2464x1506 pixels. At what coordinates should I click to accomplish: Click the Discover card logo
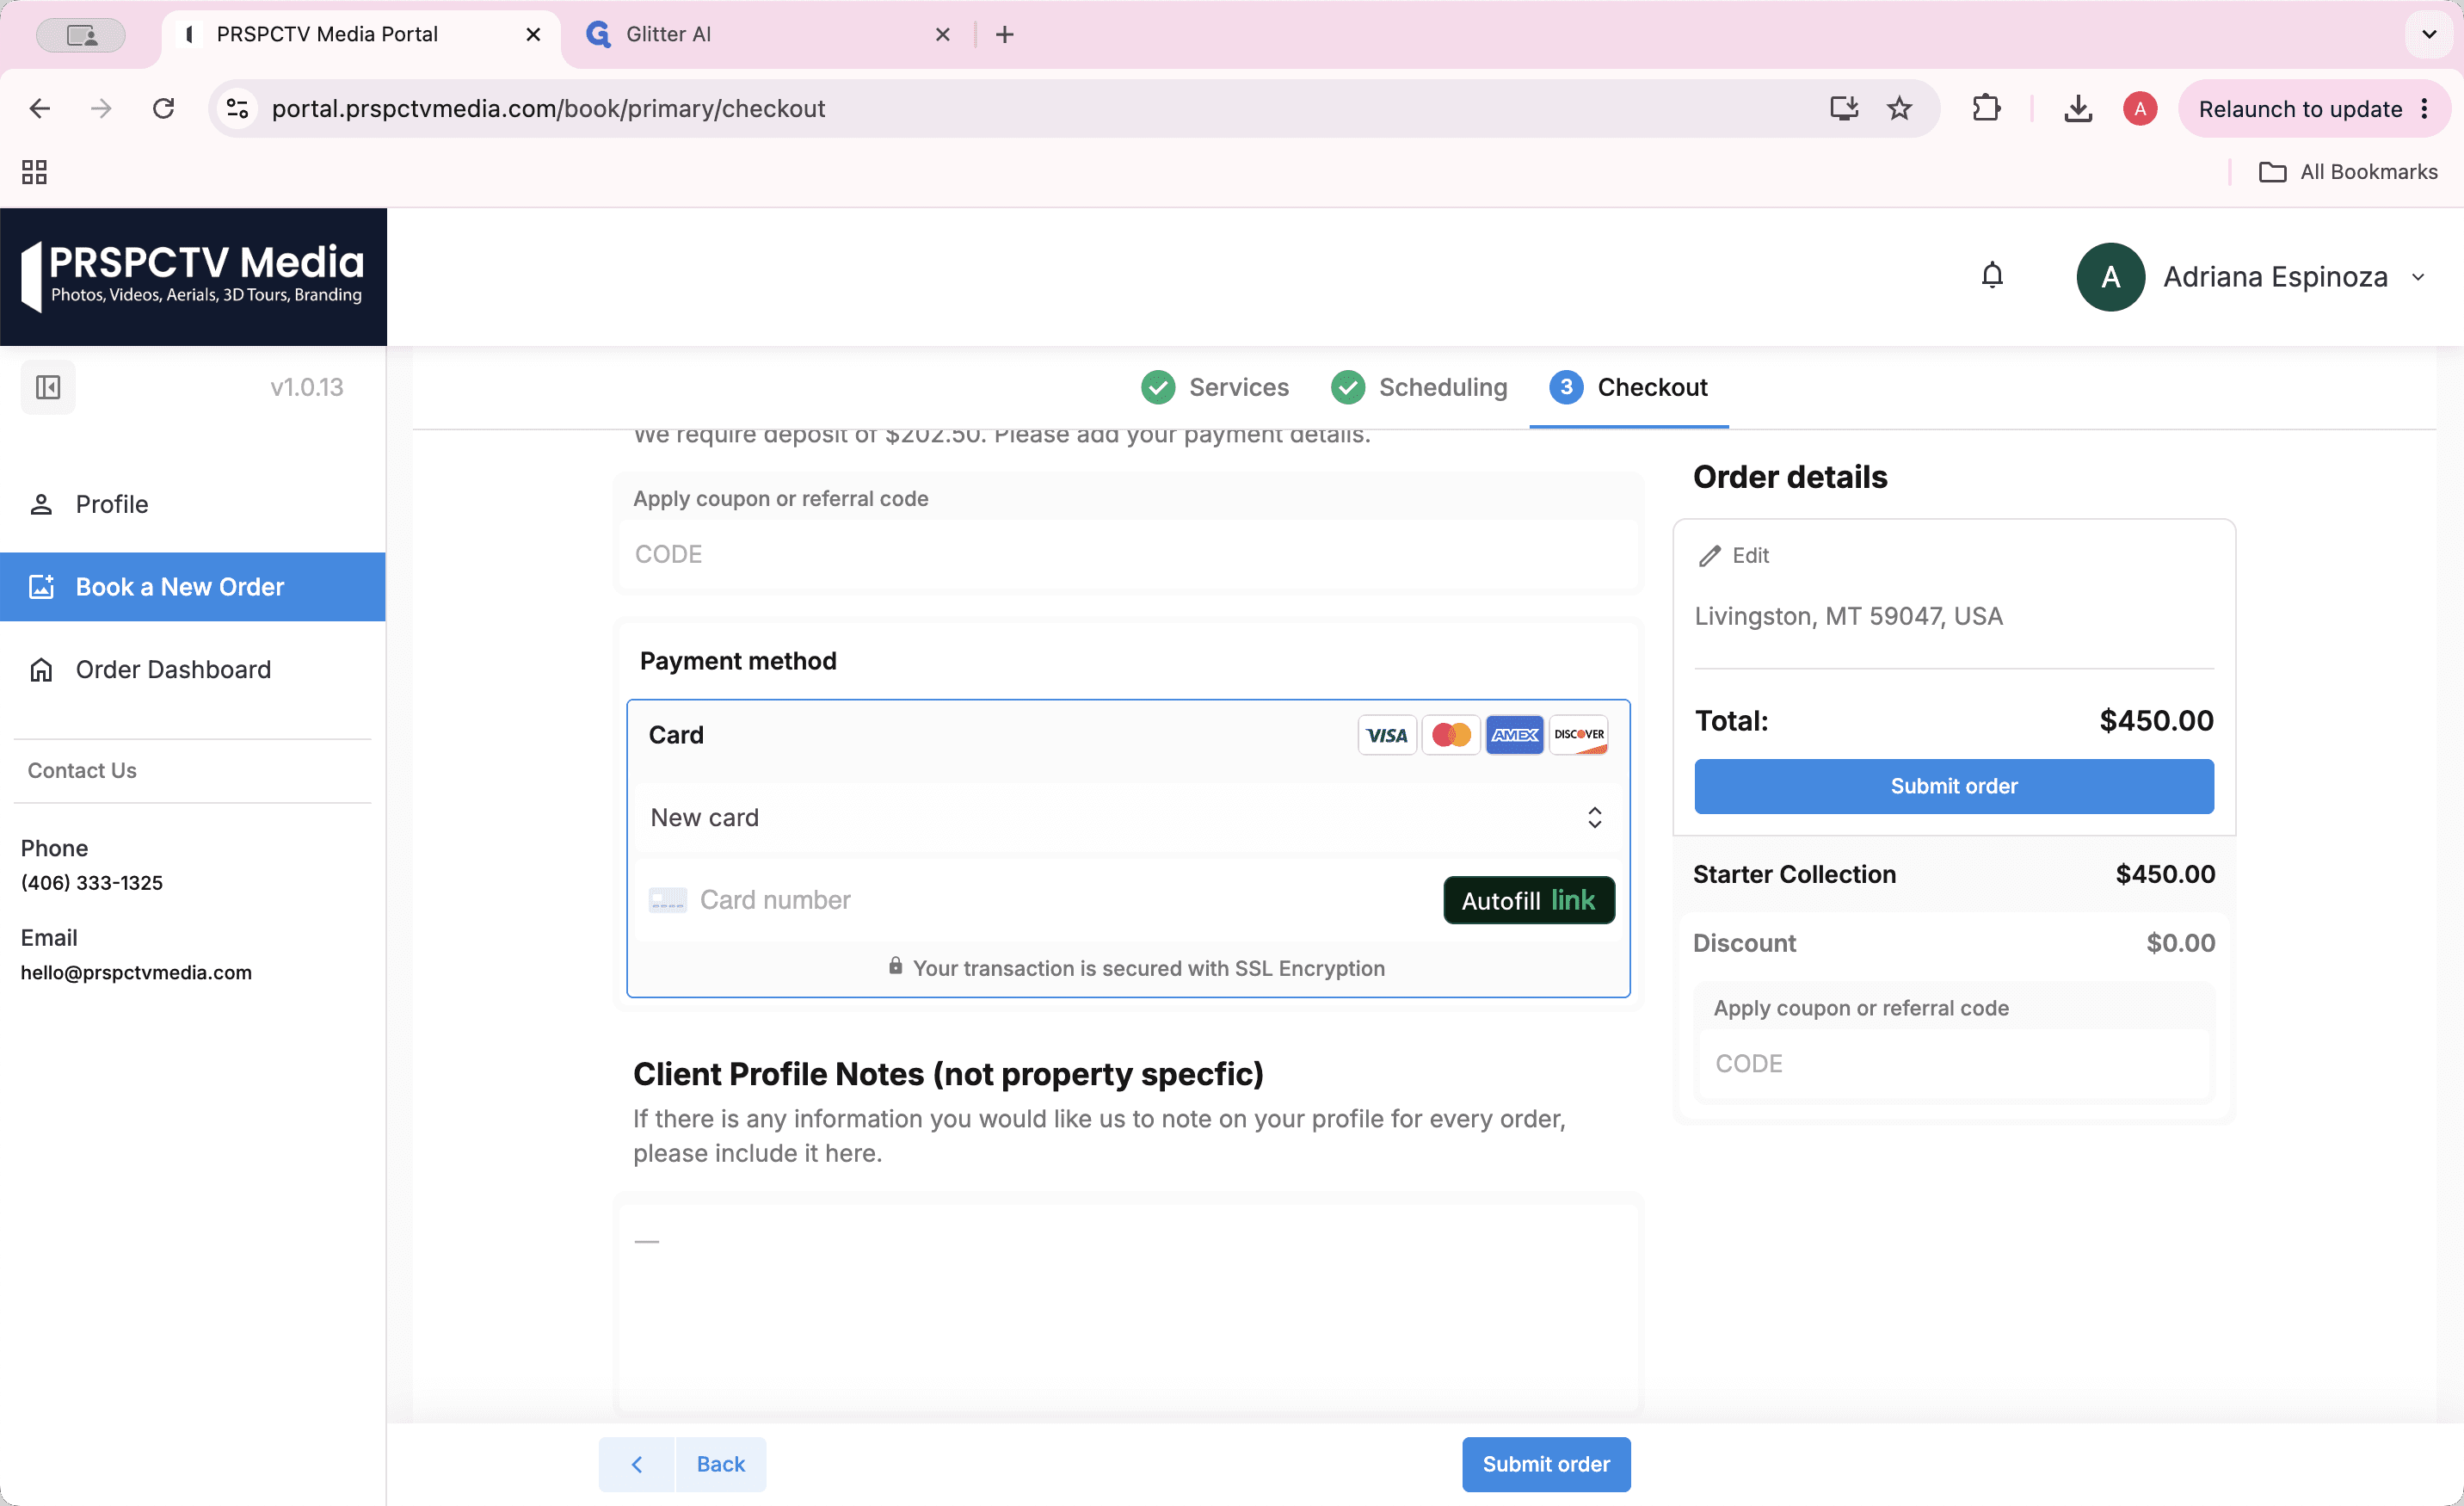pyautogui.click(x=1578, y=735)
